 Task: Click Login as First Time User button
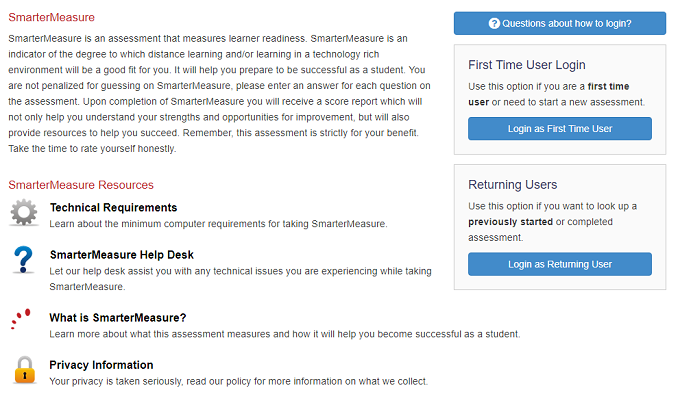point(559,128)
